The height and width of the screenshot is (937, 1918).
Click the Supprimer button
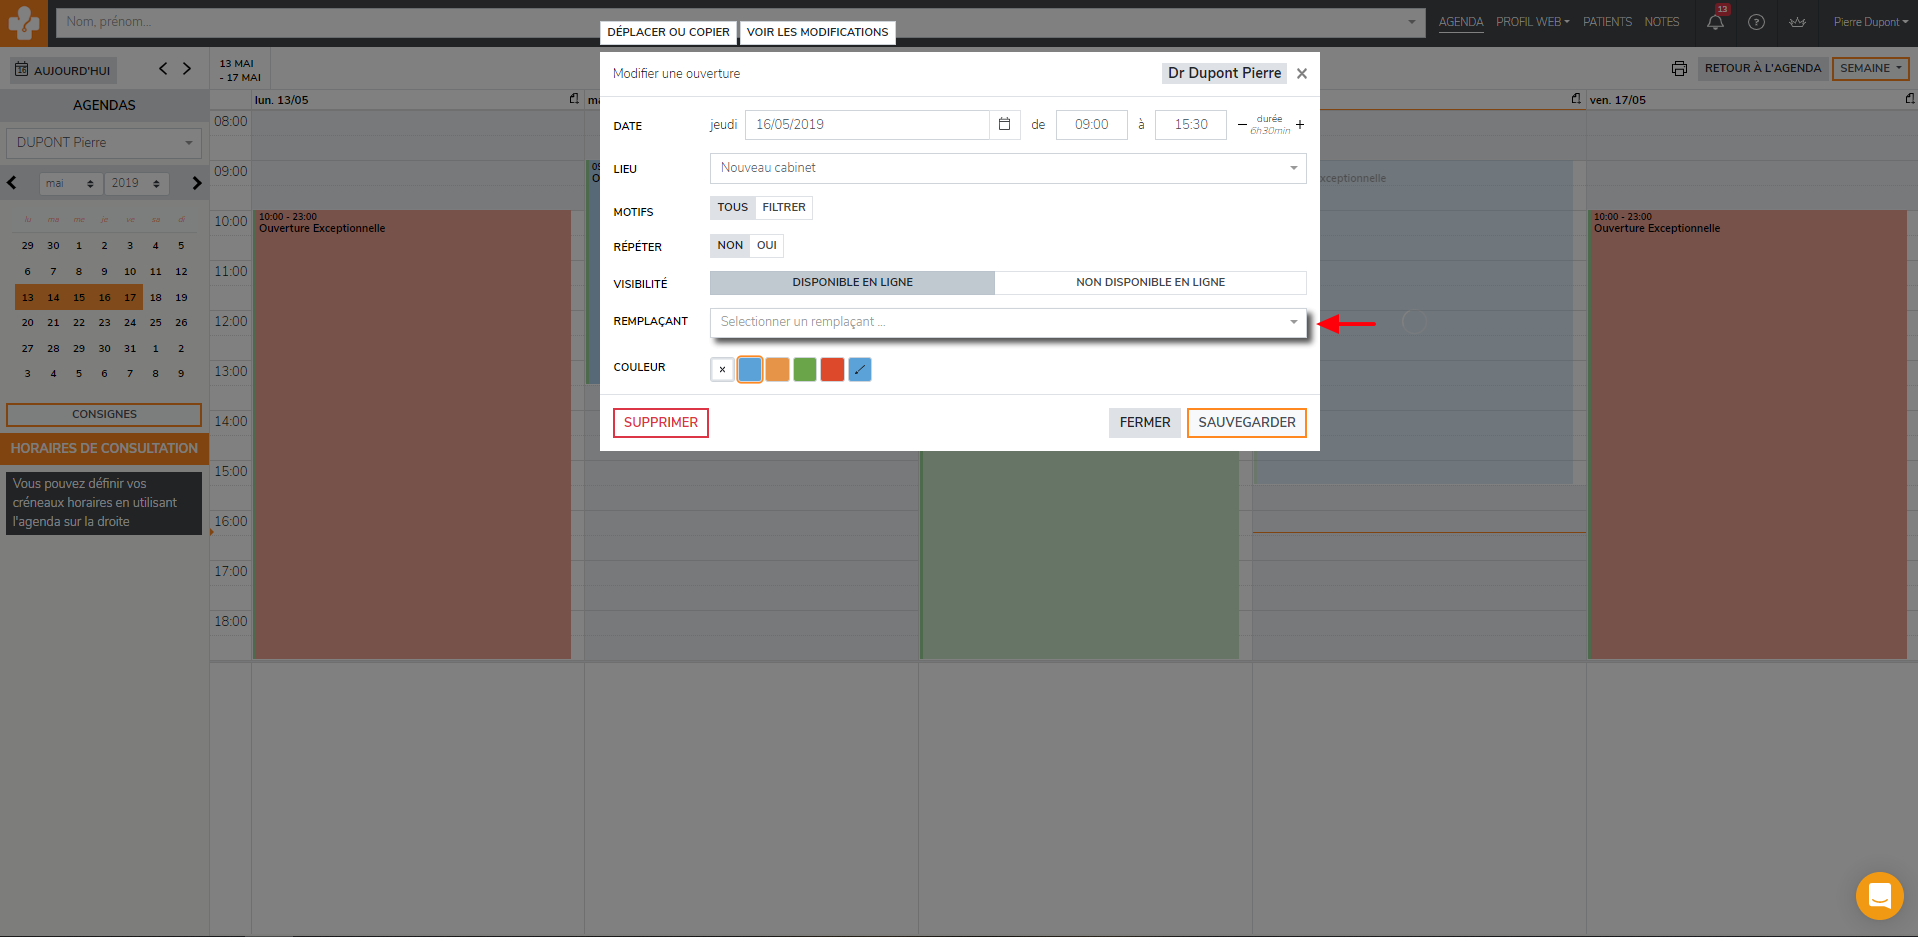pyautogui.click(x=660, y=423)
